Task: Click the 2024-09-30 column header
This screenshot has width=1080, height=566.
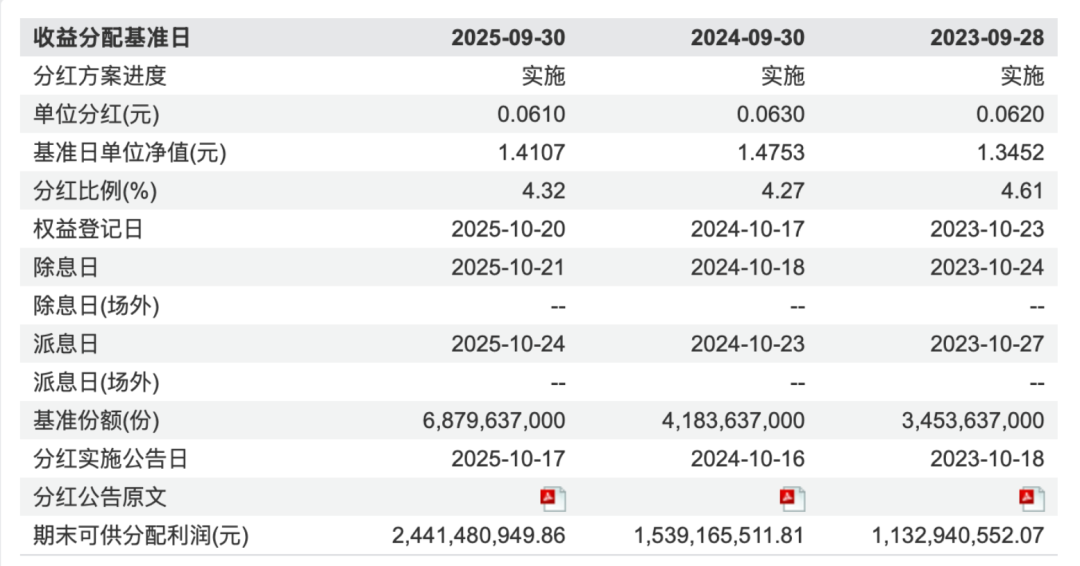Action: click(x=747, y=38)
